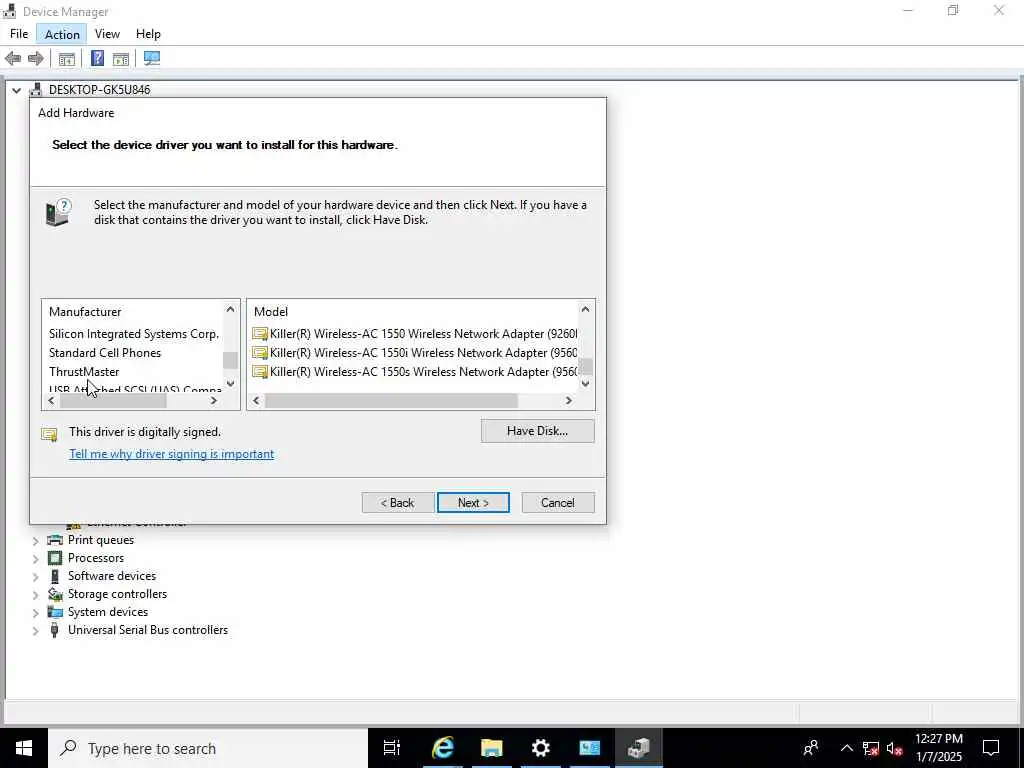Click the Device Manager taskbar button
This screenshot has width=1024, height=768.
tap(639, 748)
